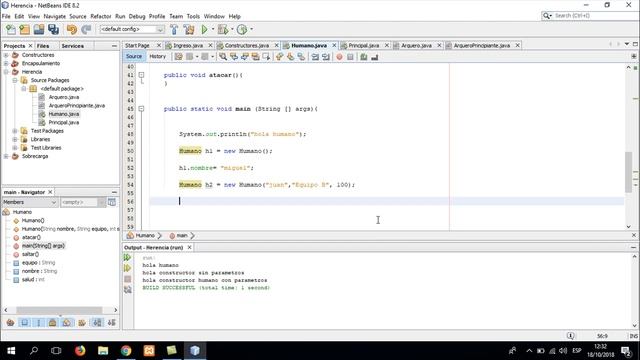Image resolution: width=640 pixels, height=360 pixels.
Task: Open the Tools menu
Action: [x=193, y=16]
